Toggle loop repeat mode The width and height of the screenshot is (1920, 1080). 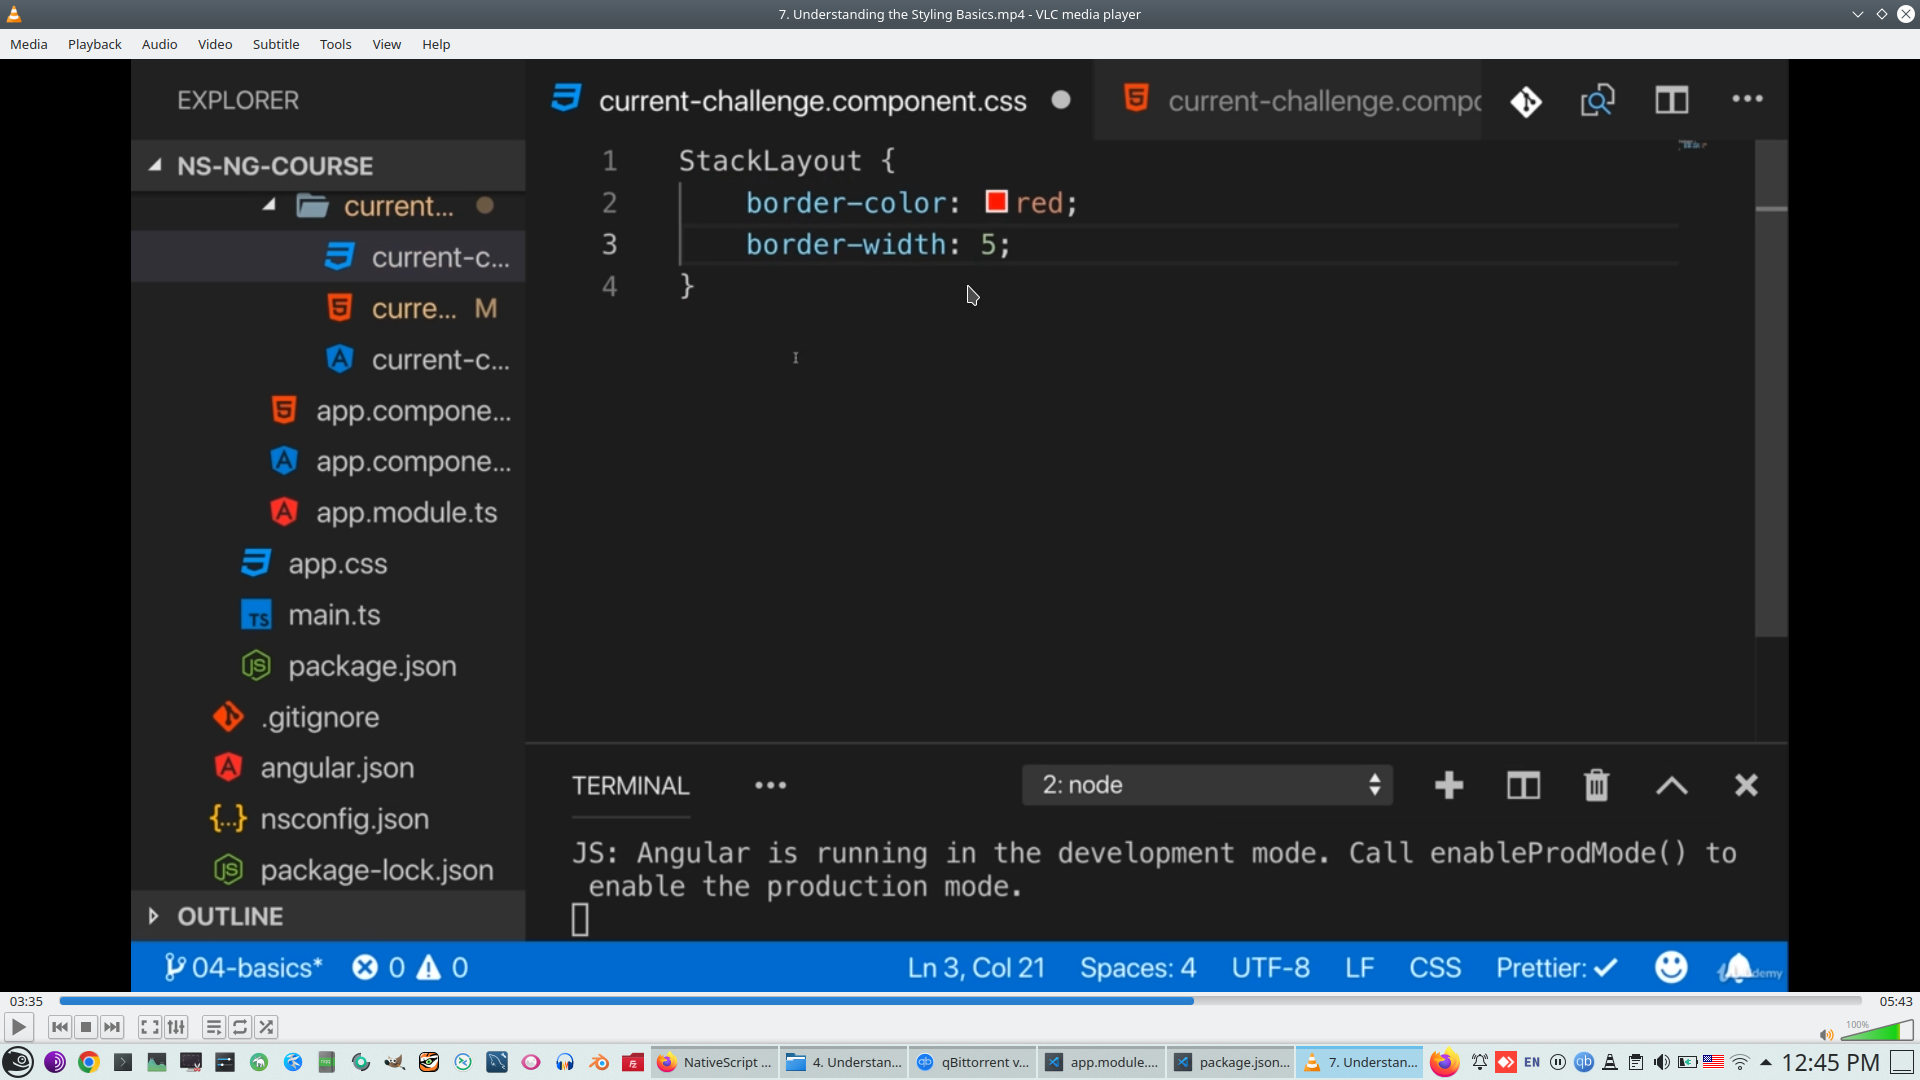(x=240, y=1027)
